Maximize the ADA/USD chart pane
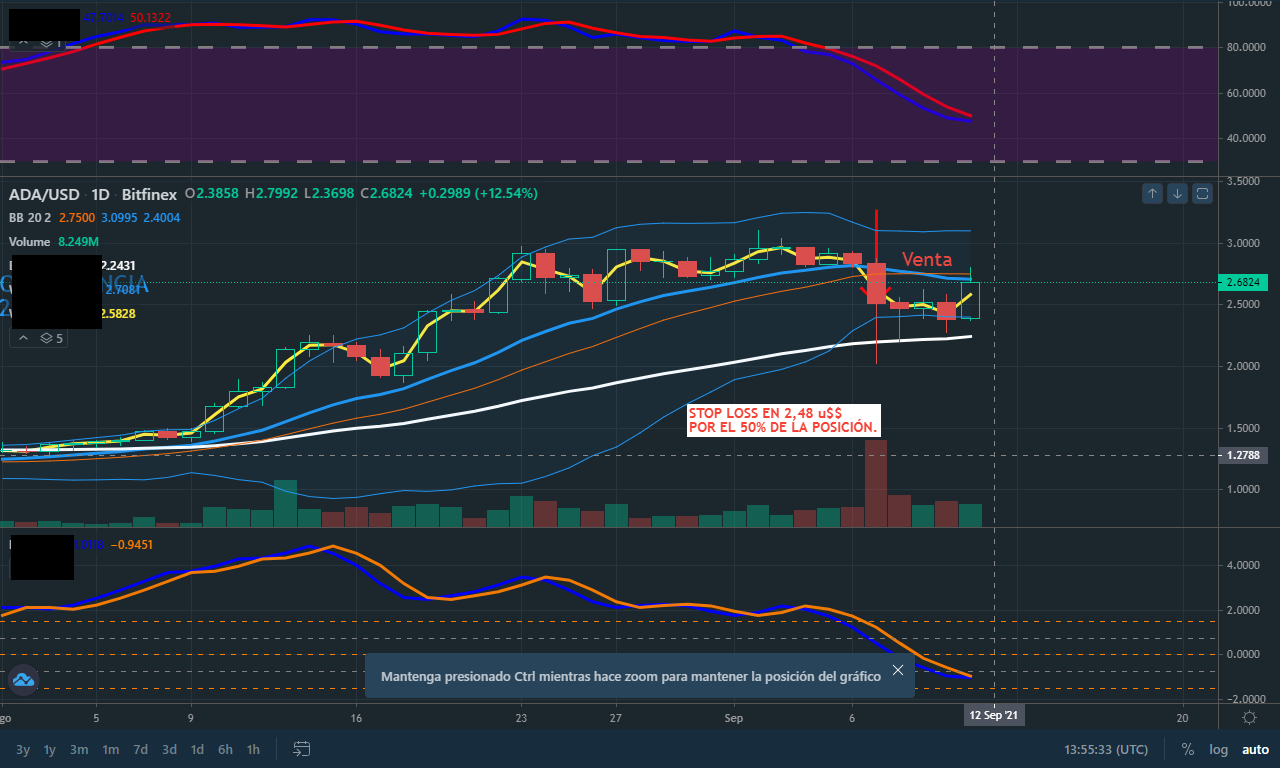Viewport: 1280px width, 768px height. pyautogui.click(x=1202, y=193)
